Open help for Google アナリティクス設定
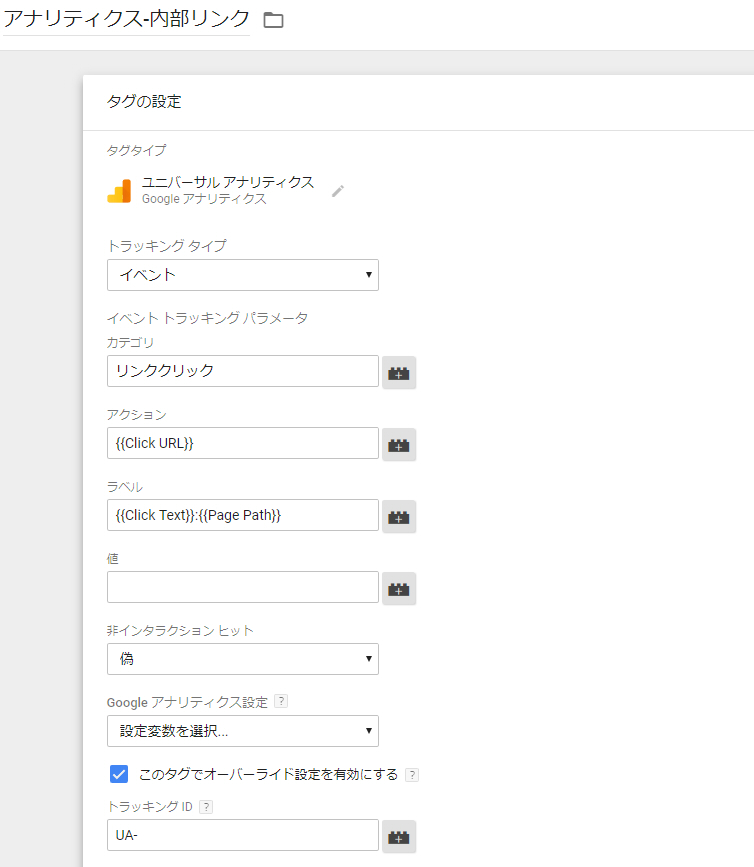The width and height of the screenshot is (754, 867). (x=281, y=701)
